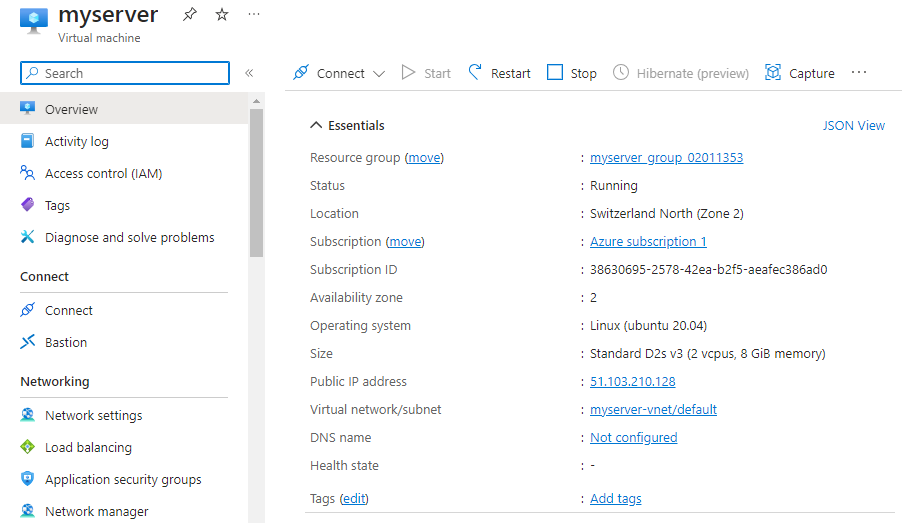
Task: Pin myserver to dashboard with pin icon
Action: tap(189, 14)
